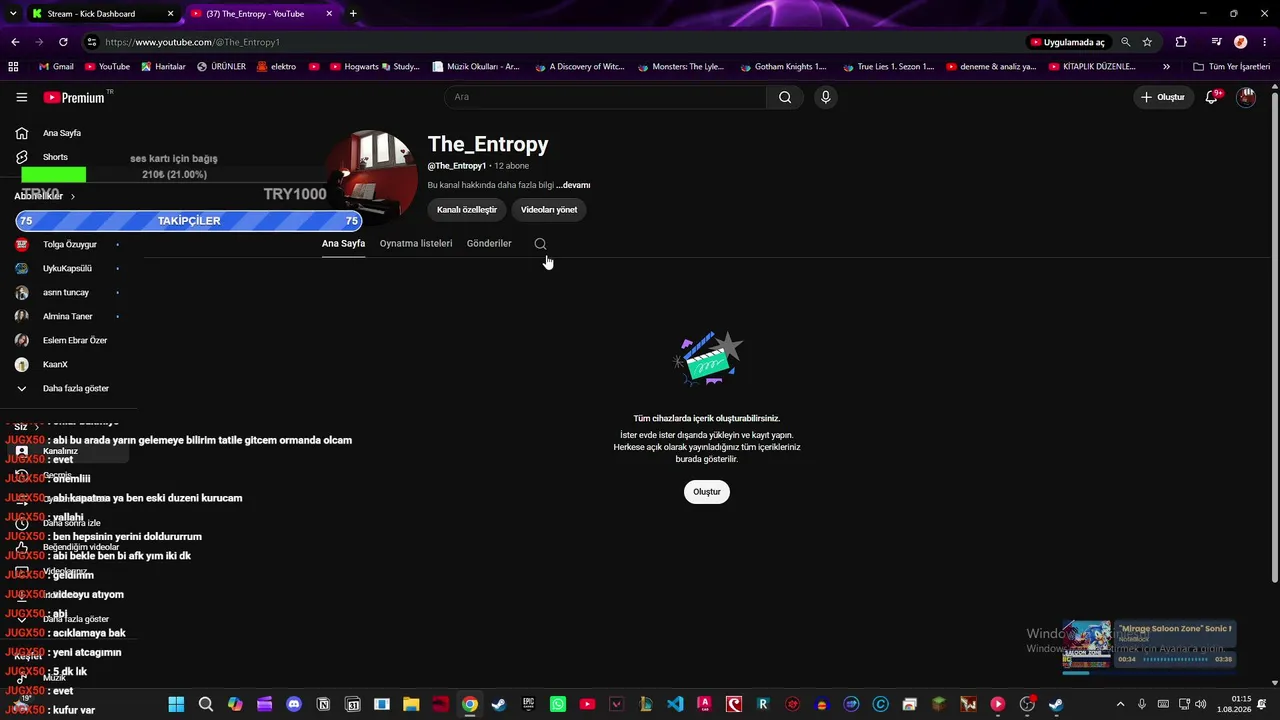View site information for youtube.com
Screen dimensions: 1280x720
pos(92,42)
